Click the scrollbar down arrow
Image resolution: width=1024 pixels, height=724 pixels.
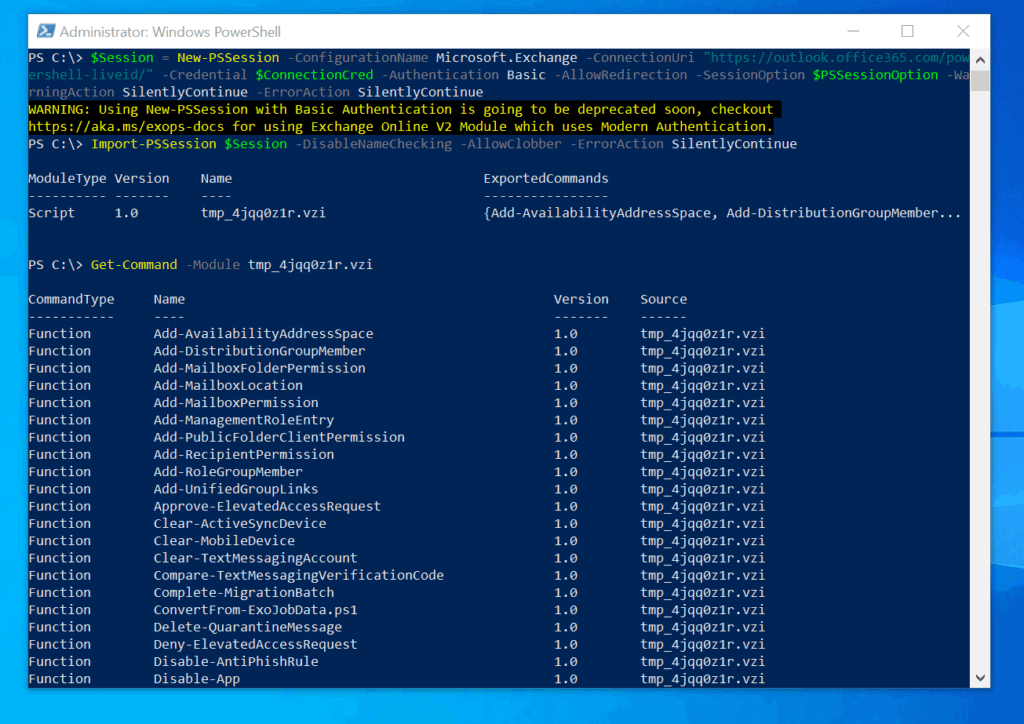click(980, 678)
